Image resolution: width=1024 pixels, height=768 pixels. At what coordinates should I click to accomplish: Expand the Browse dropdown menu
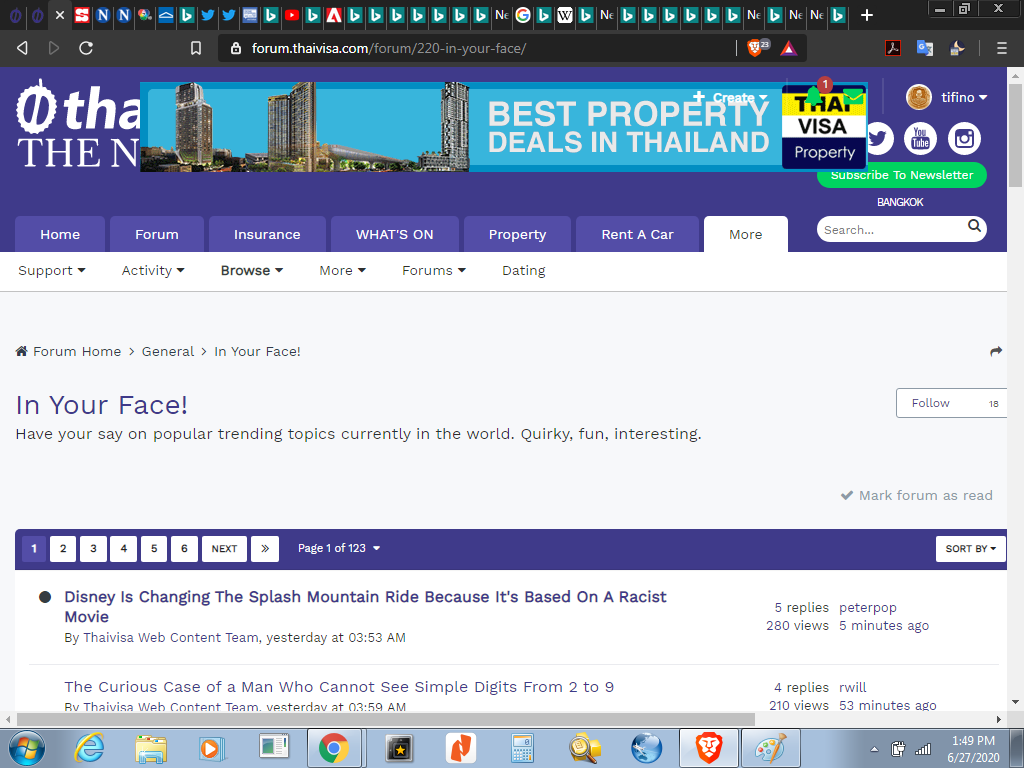[x=251, y=270]
